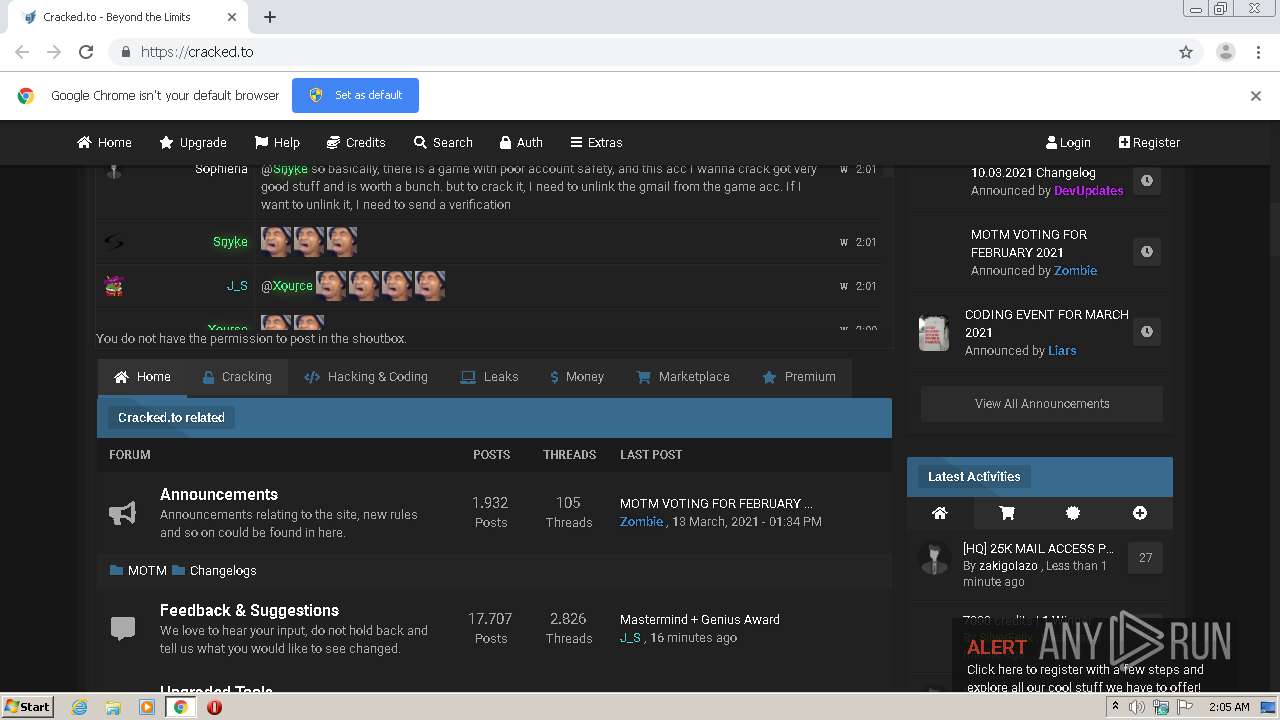Switch to the Marketplace forum tab
1280x720 pixels.
(683, 377)
